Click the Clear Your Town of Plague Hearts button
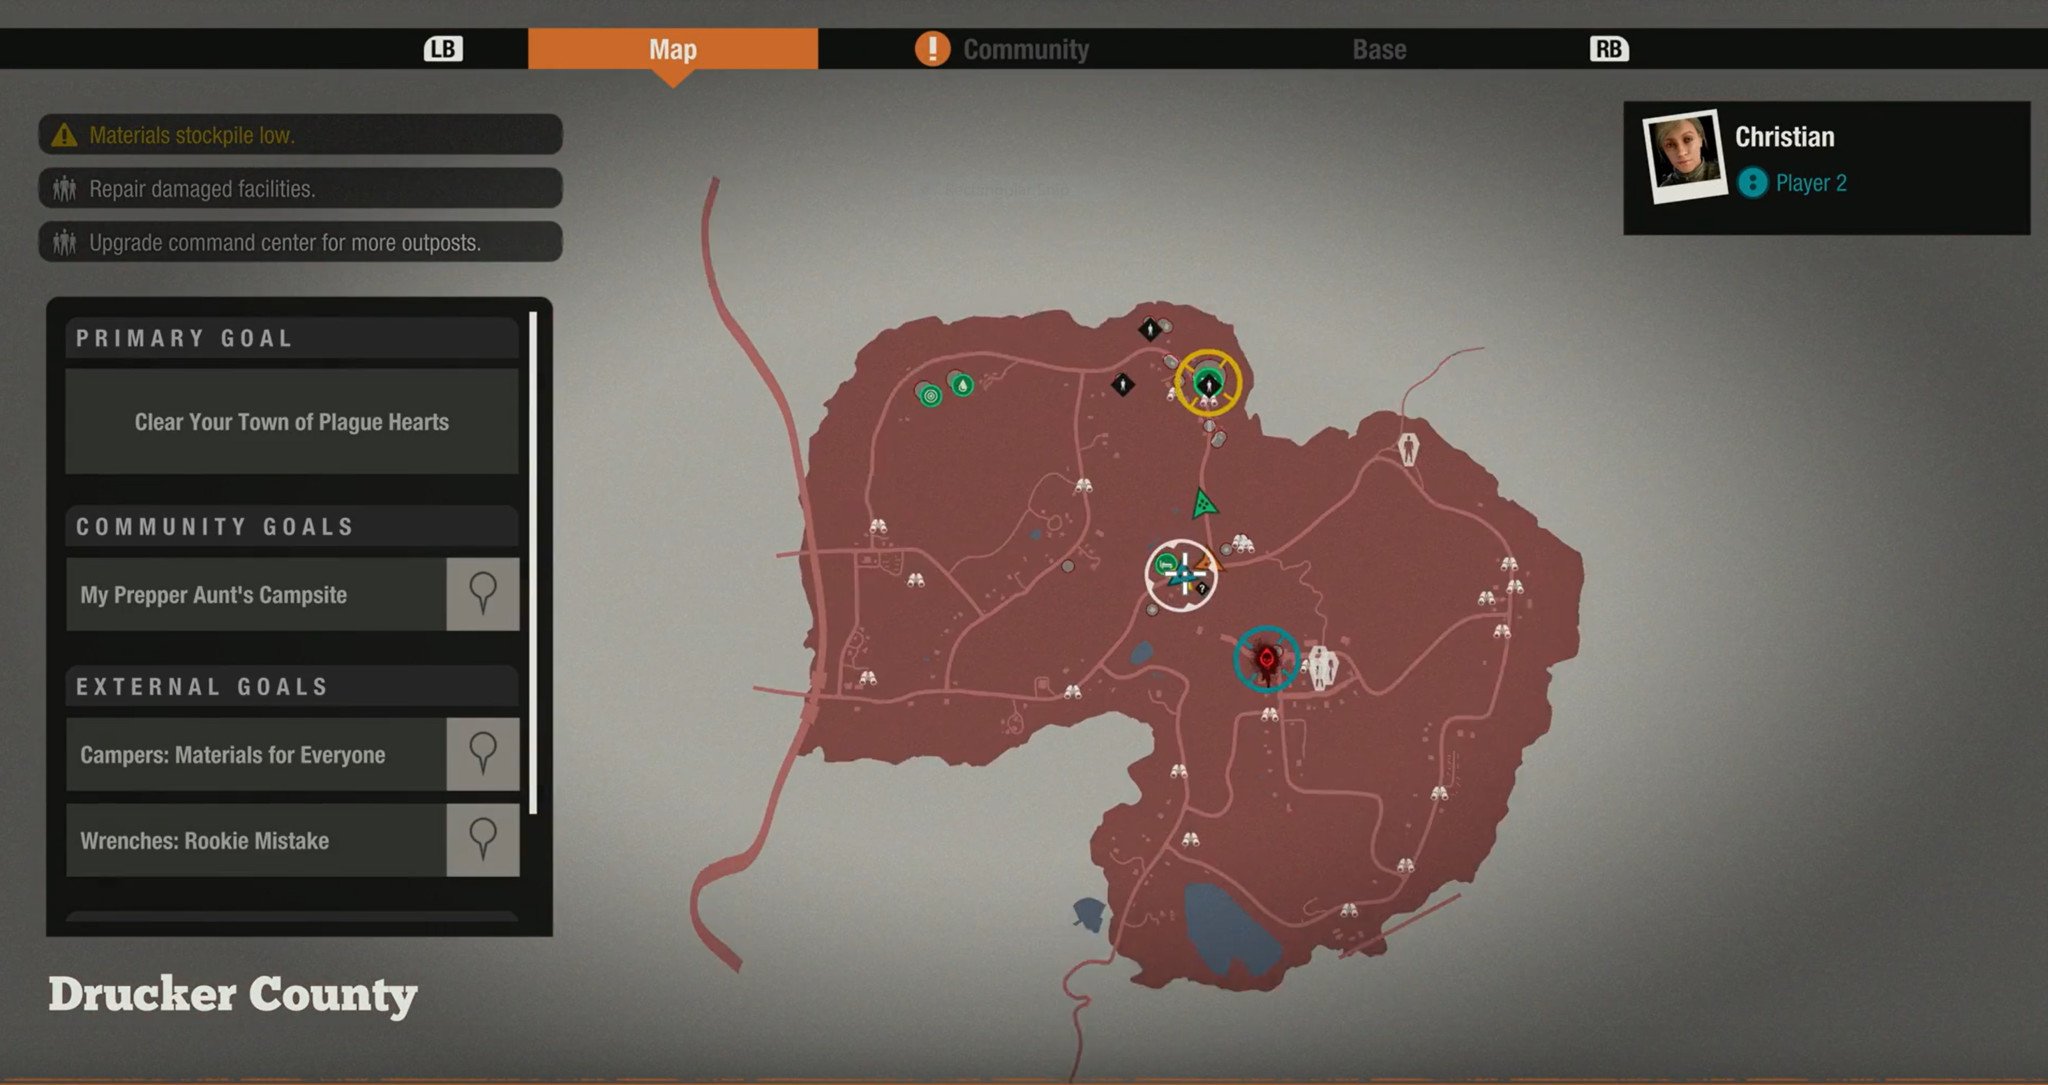This screenshot has height=1085, width=2048. [x=290, y=421]
